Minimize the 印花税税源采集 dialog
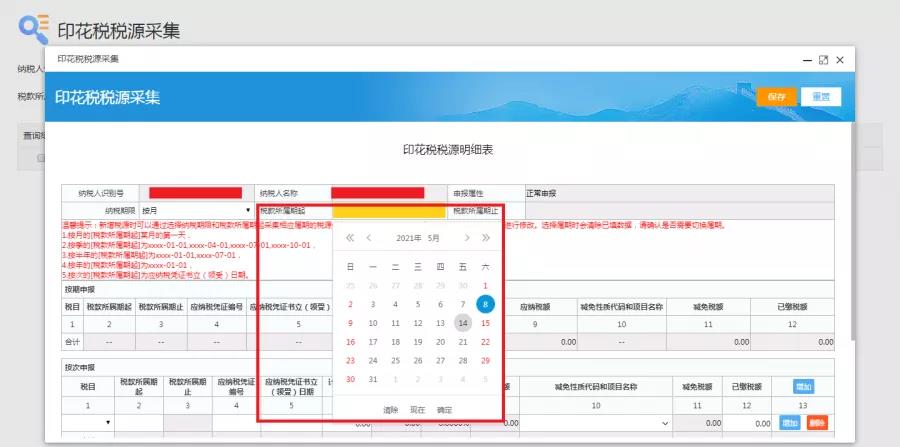The image size is (900, 447). pyautogui.click(x=808, y=60)
